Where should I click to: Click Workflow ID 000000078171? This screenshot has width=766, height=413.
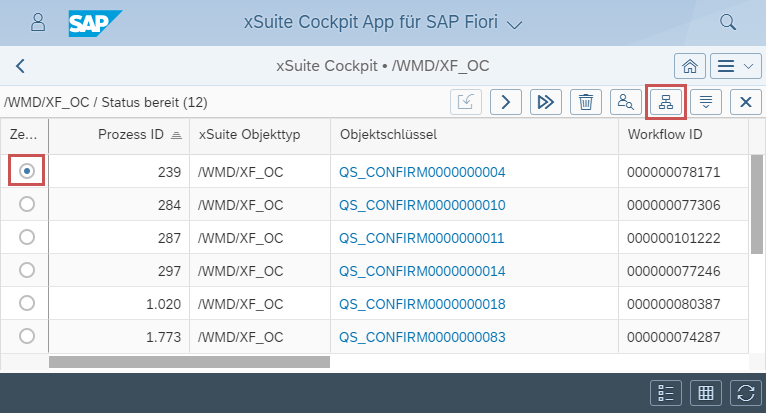coord(674,172)
